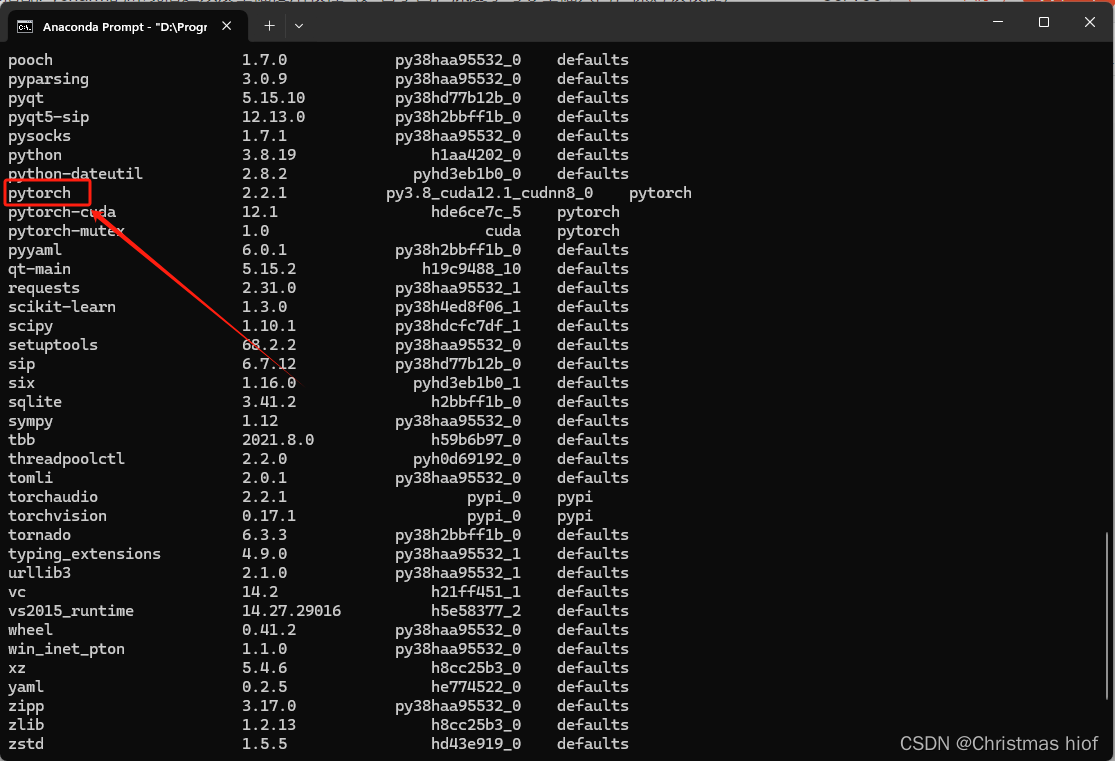Click the pypi channel in torchaudio row
Viewport: 1115px width, 761px height.
[575, 497]
